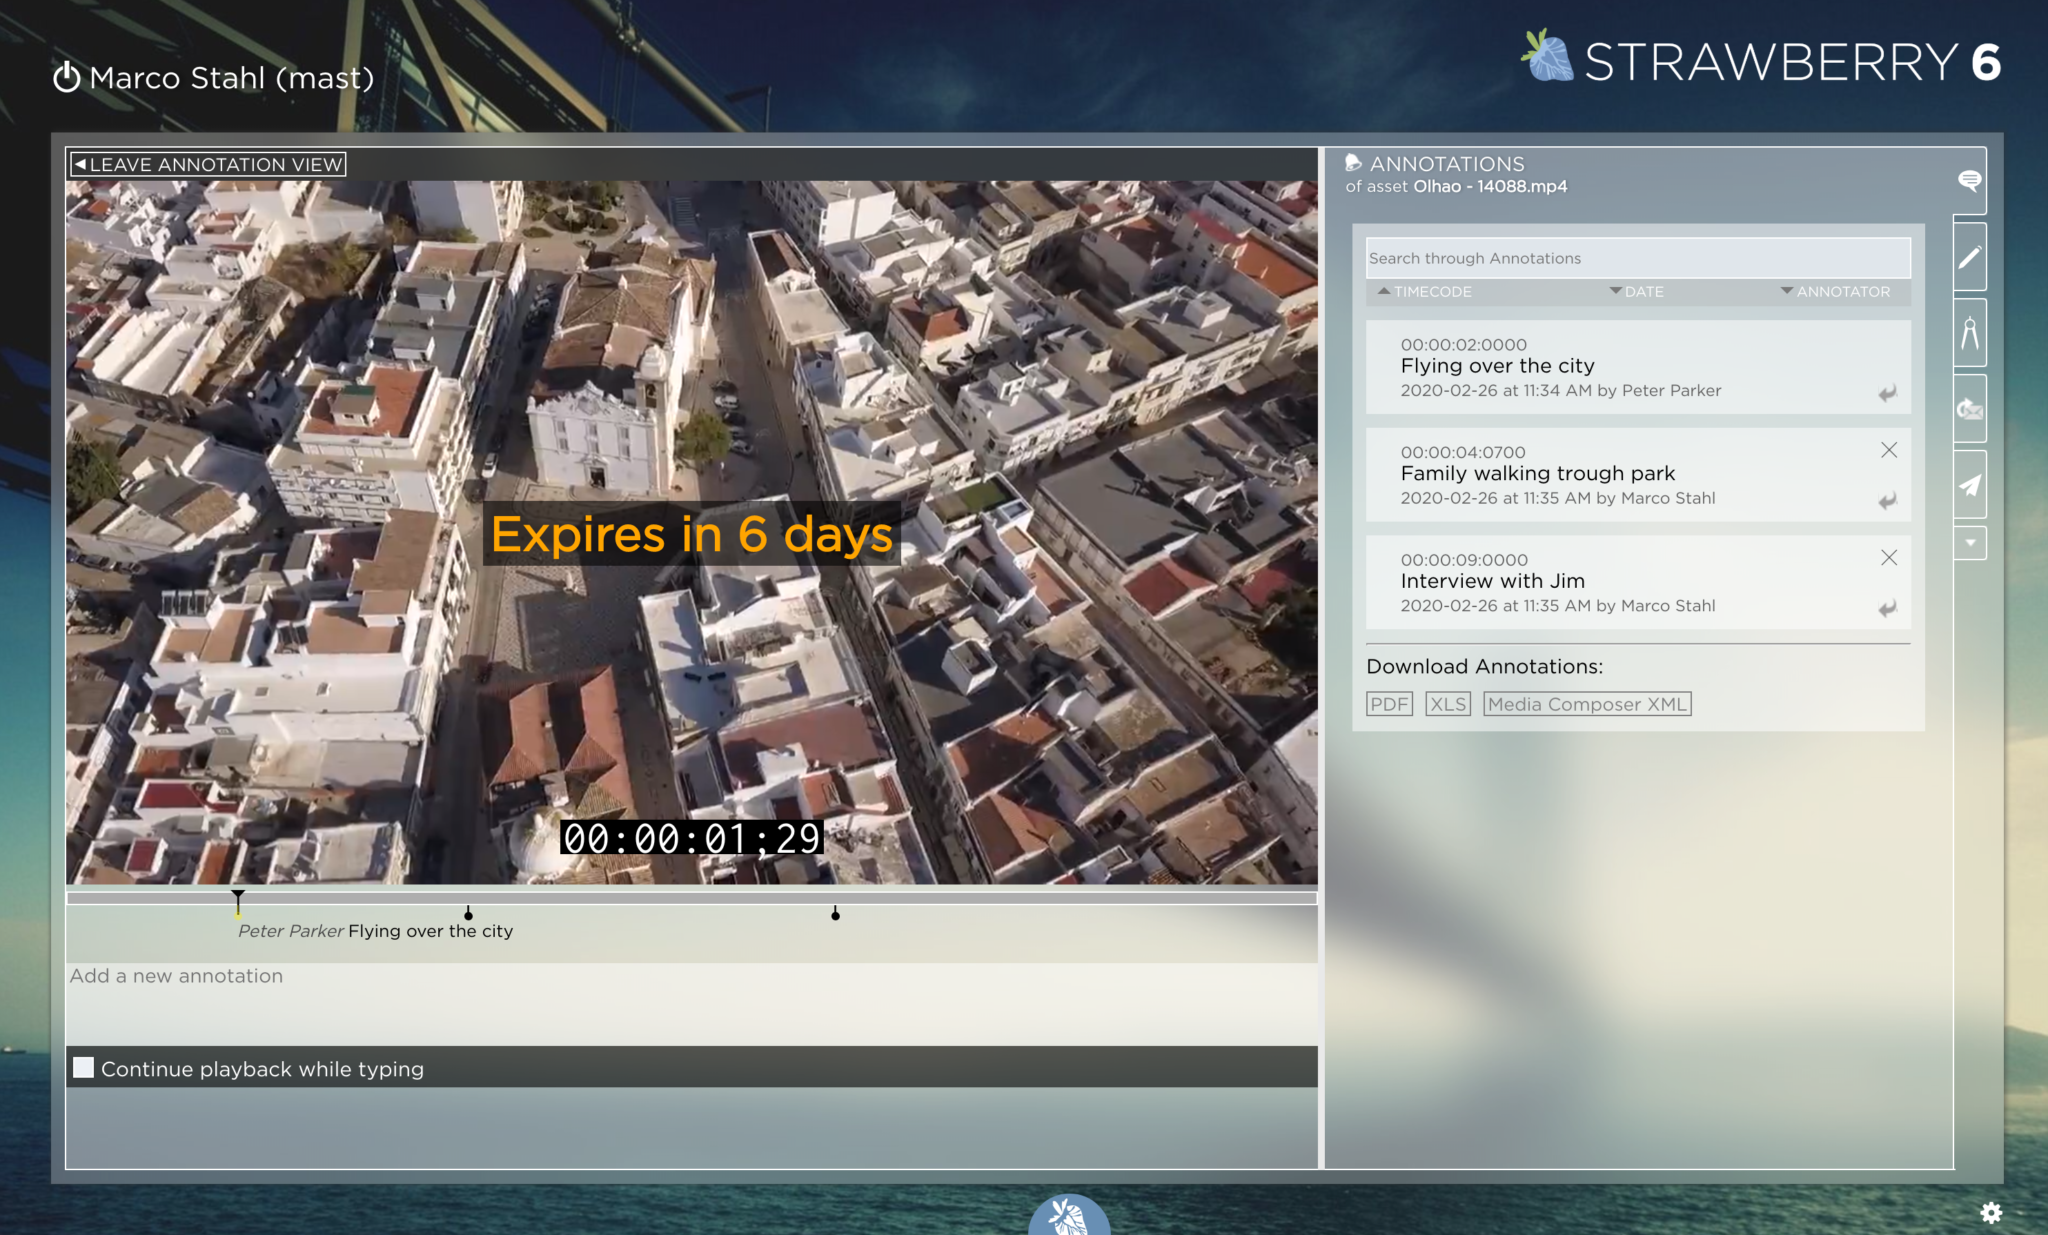Click Peter Parker label under timeline
This screenshot has width=2048, height=1235.
(x=290, y=931)
